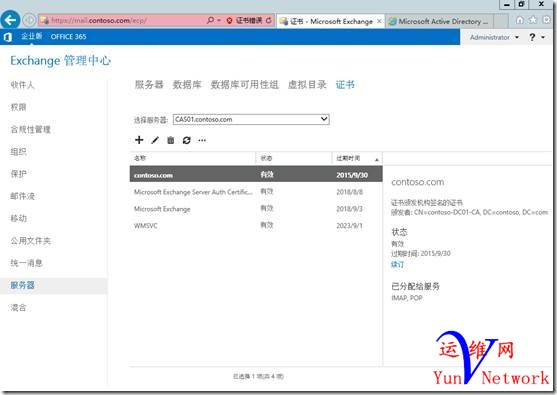Click the 2018/9/3 expiration date cell
557x395 pixels.
tap(350, 209)
